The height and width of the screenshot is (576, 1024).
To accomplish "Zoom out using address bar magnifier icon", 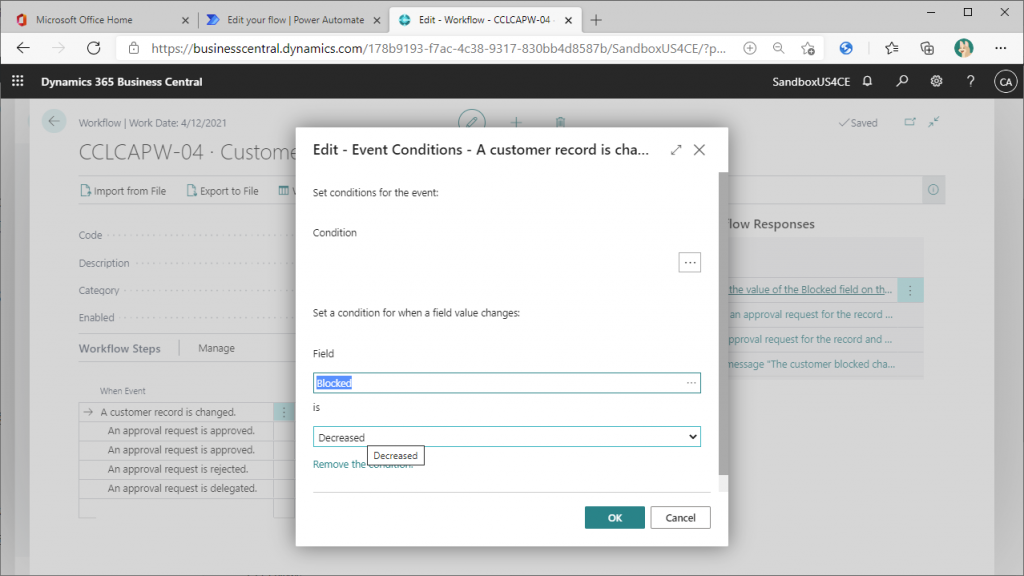I will (x=778, y=48).
